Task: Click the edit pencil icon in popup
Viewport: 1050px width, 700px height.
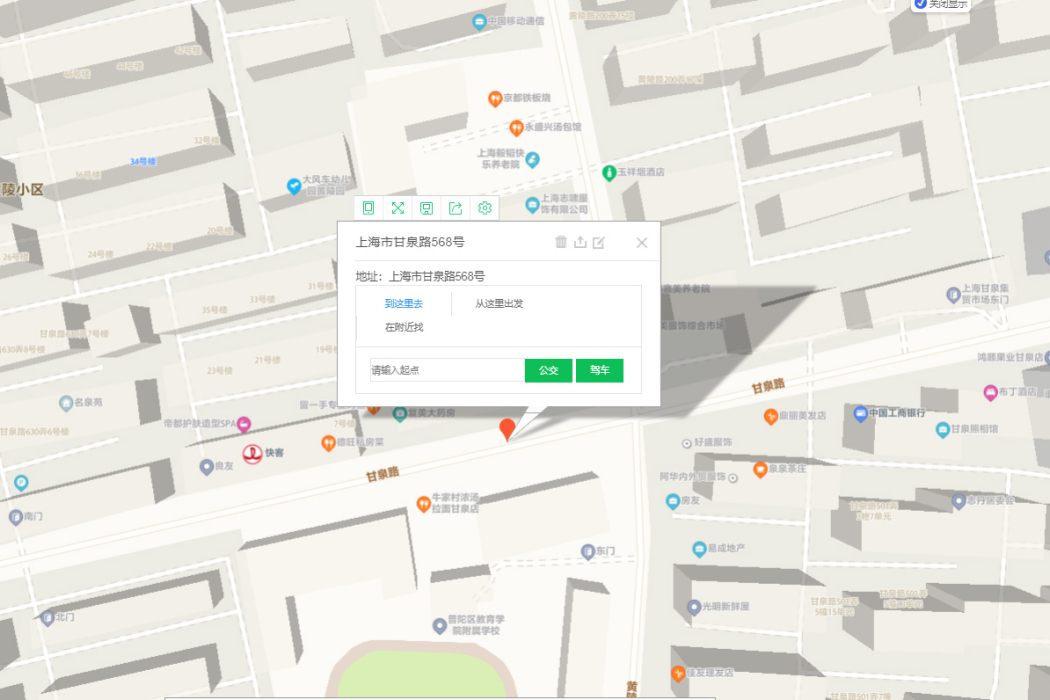Action: click(x=599, y=242)
